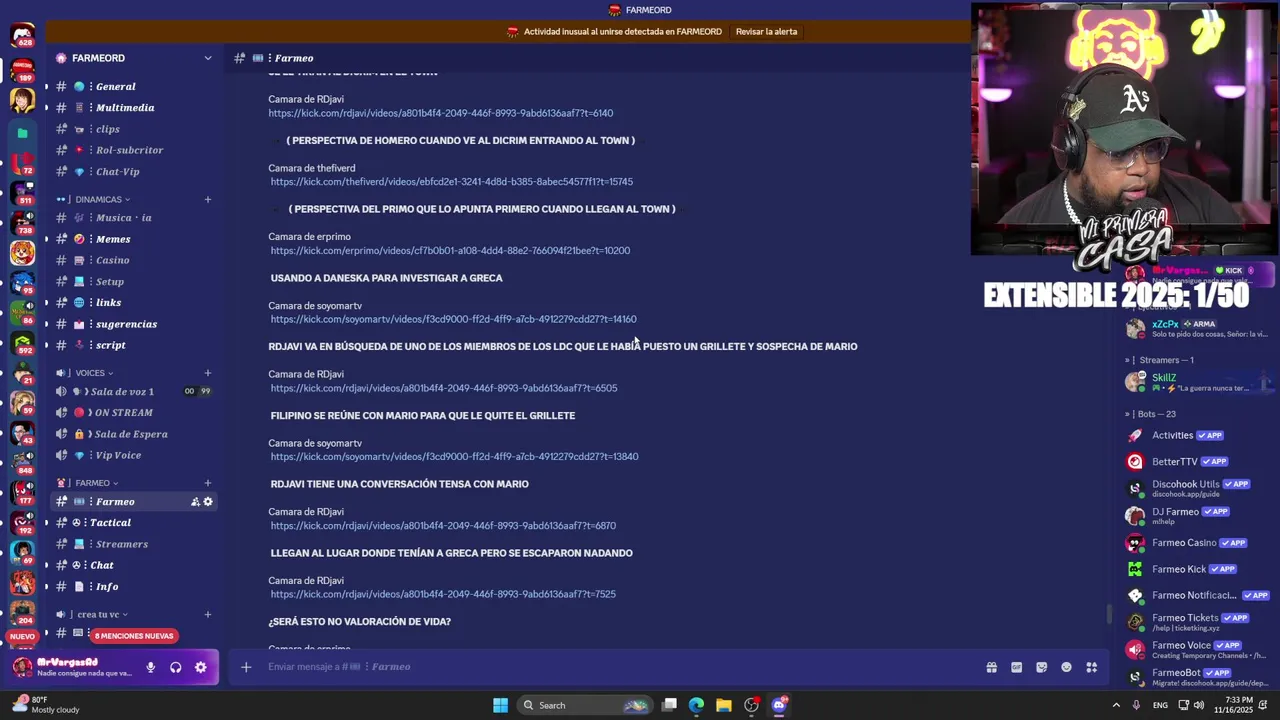The image size is (1280, 720).
Task: Open Microsoft Edge from the taskbar
Action: point(696,705)
